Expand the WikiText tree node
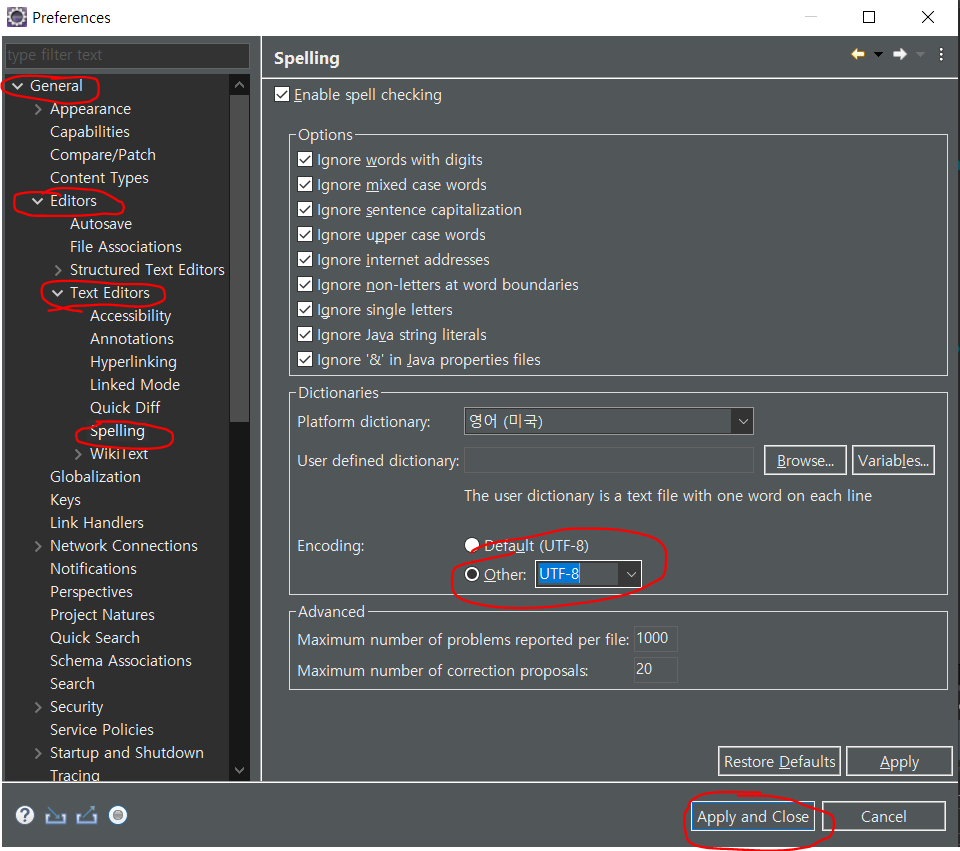Screen dimensions: 960x851 [78, 454]
